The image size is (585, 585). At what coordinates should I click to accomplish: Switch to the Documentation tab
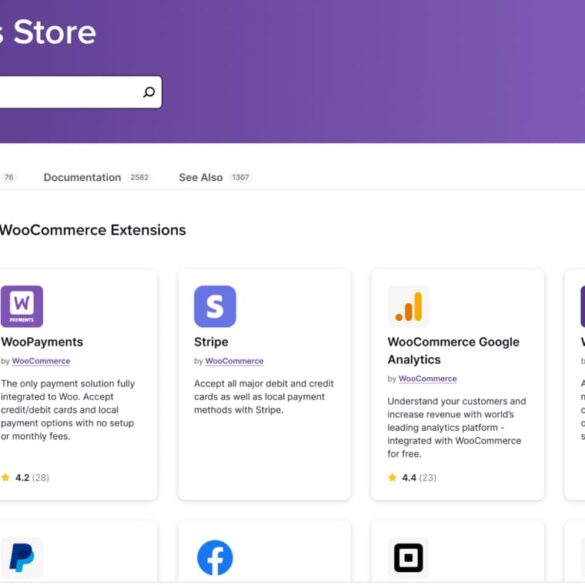pyautogui.click(x=82, y=177)
